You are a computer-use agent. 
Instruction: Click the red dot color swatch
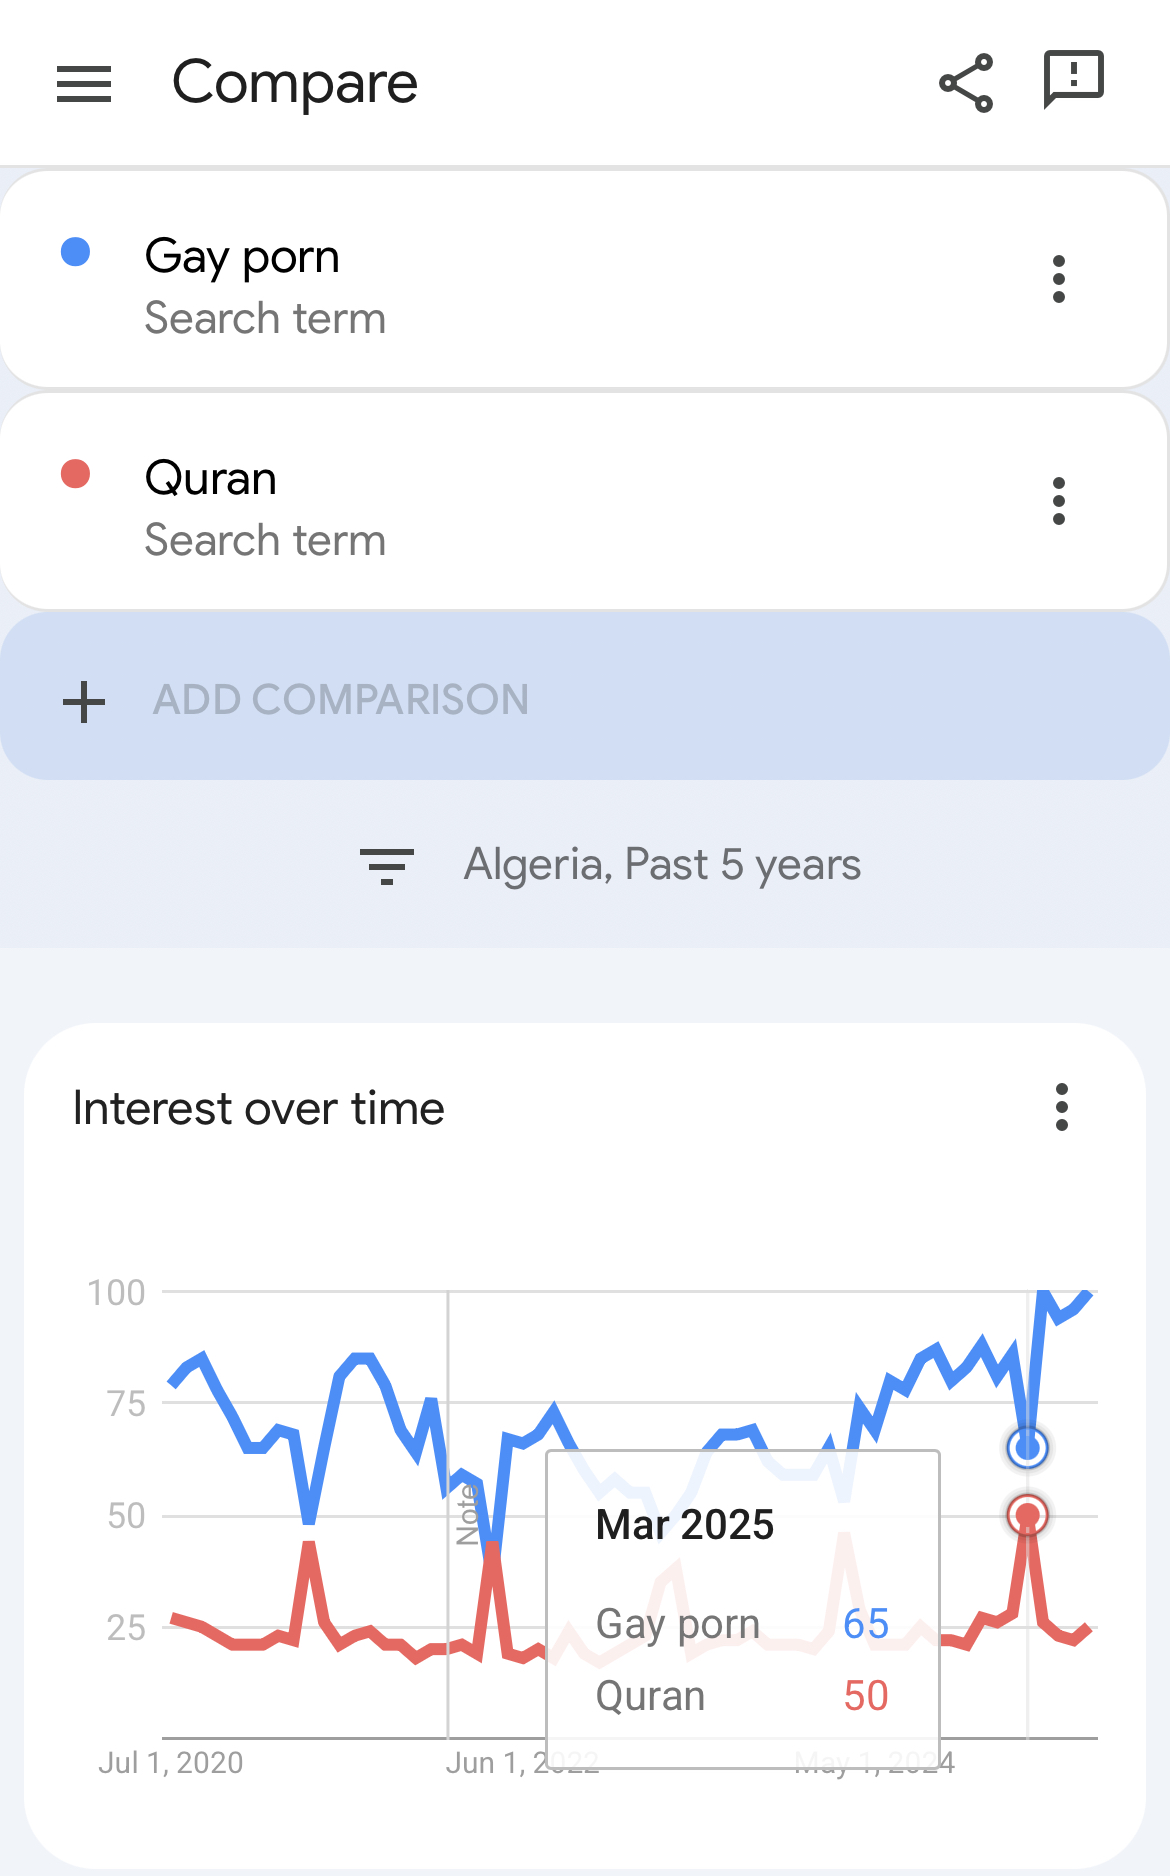(76, 474)
